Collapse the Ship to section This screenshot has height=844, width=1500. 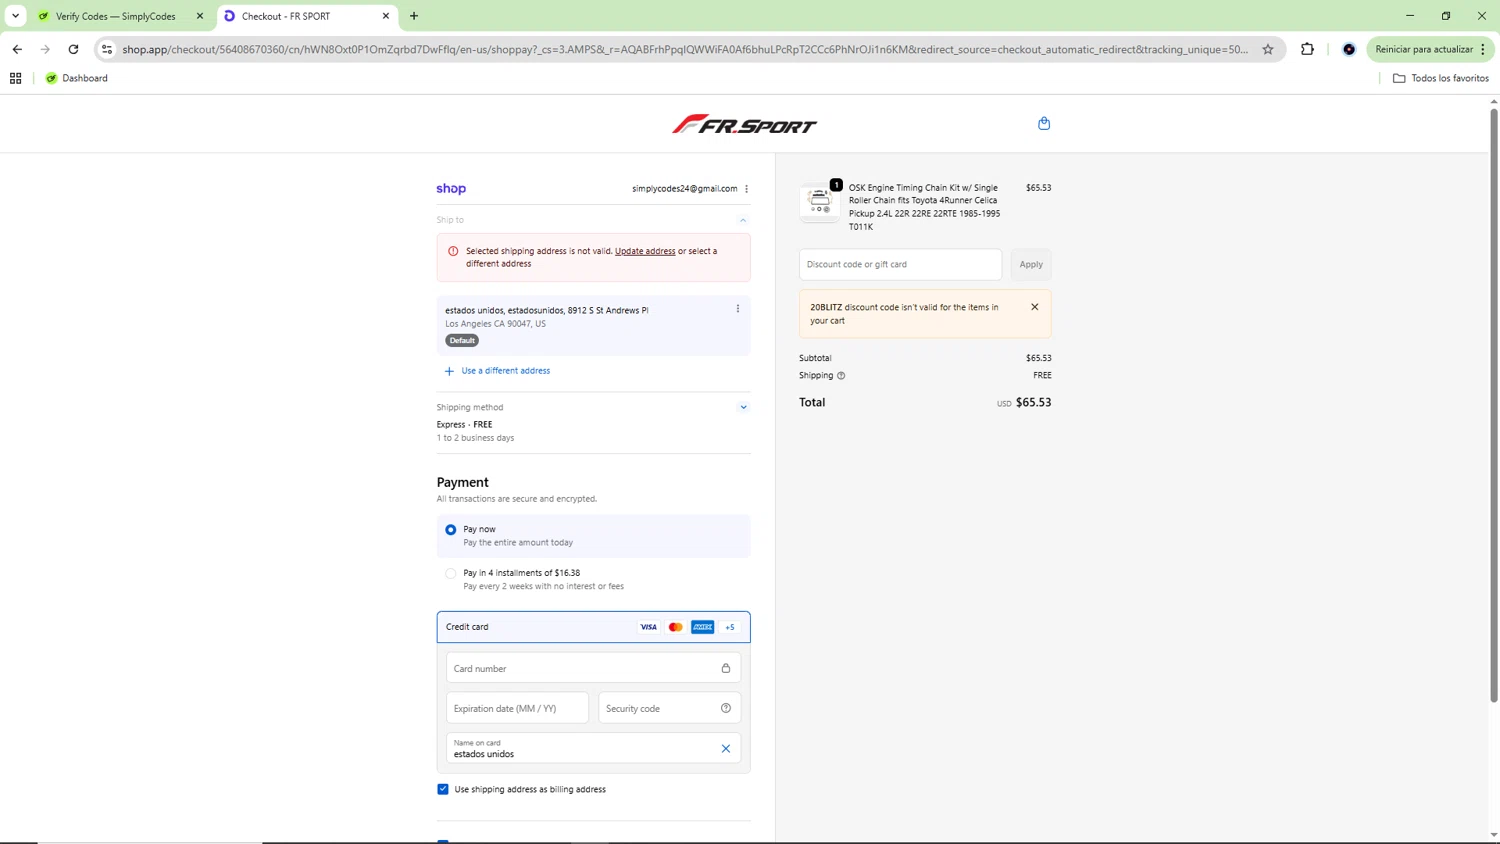tap(743, 220)
